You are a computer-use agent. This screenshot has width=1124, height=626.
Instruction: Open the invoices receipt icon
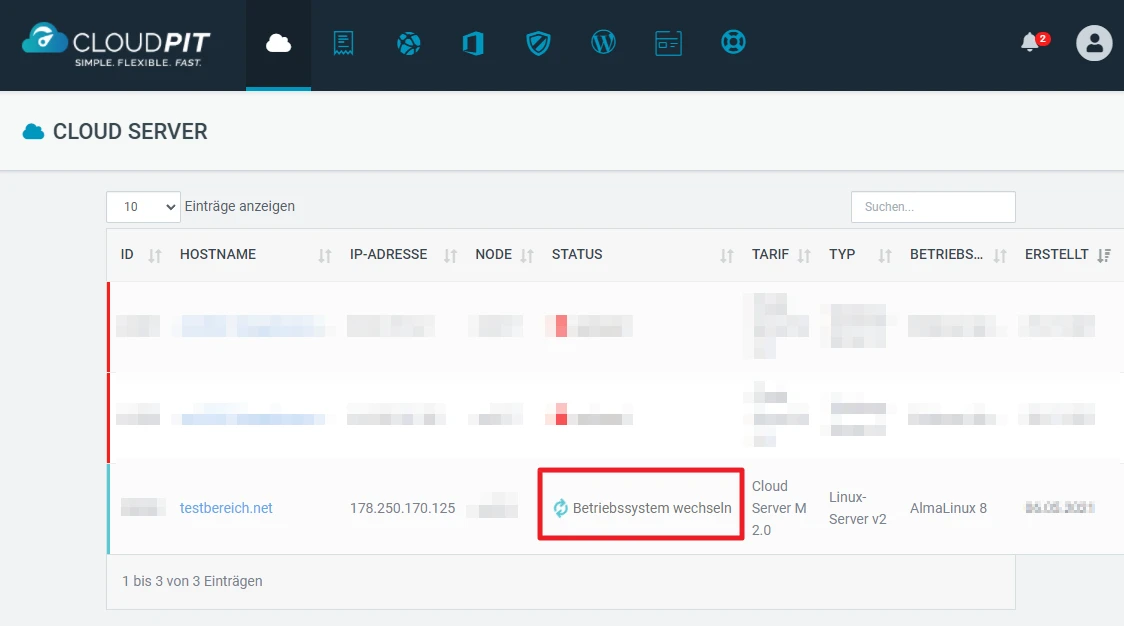(x=343, y=43)
